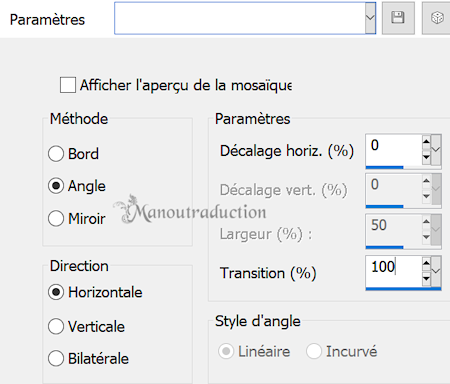This screenshot has height=384, width=450.
Task: Select the Incurvé angle style option
Action: coord(342,351)
